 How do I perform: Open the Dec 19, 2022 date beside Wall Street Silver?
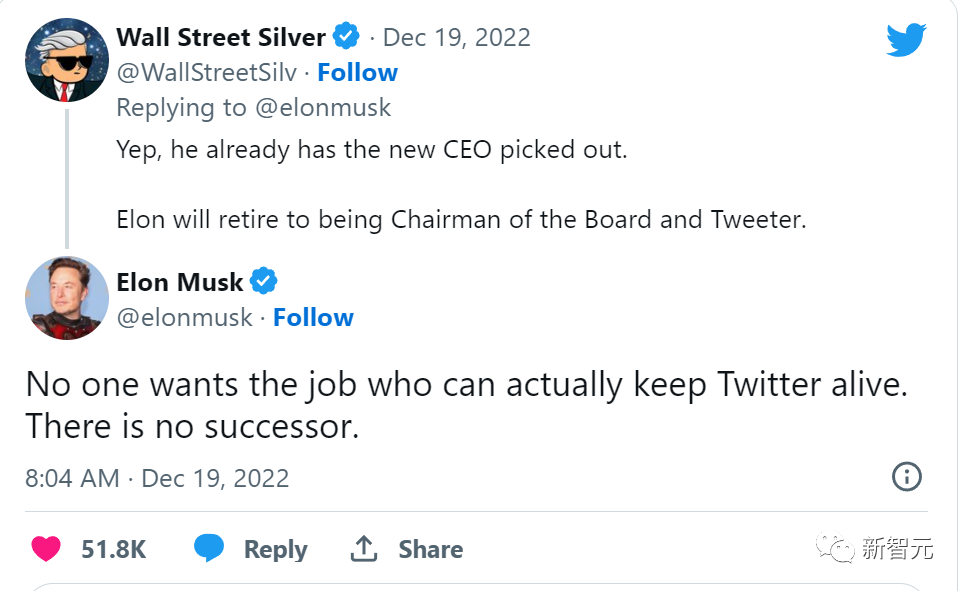click(456, 38)
